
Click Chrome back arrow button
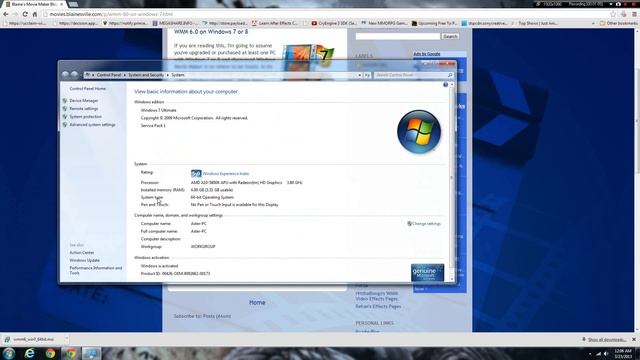point(6,14)
